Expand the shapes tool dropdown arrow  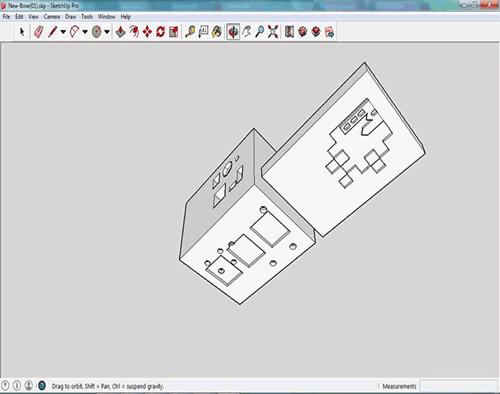click(107, 32)
